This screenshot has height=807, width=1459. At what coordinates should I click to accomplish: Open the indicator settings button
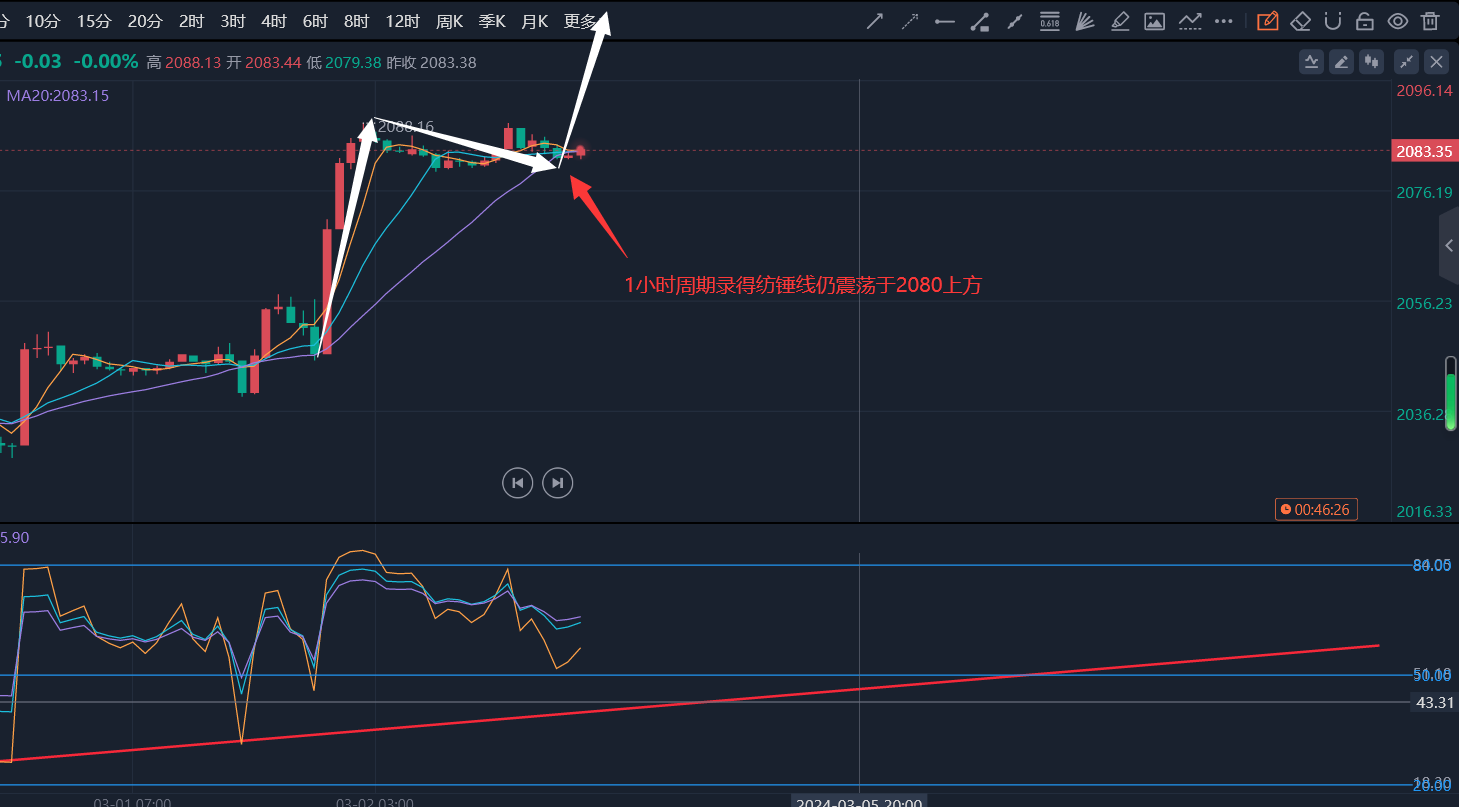(1311, 62)
